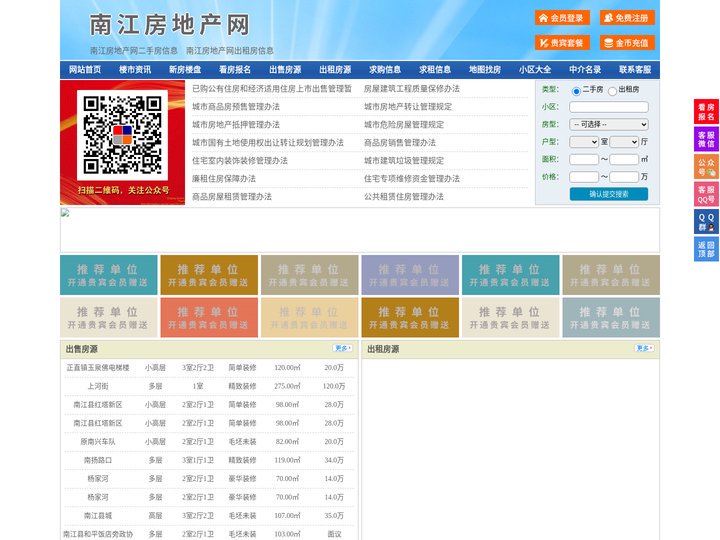Click 面议 price in last listing row
Viewport: 720px width, 540px height.
[x=334, y=534]
